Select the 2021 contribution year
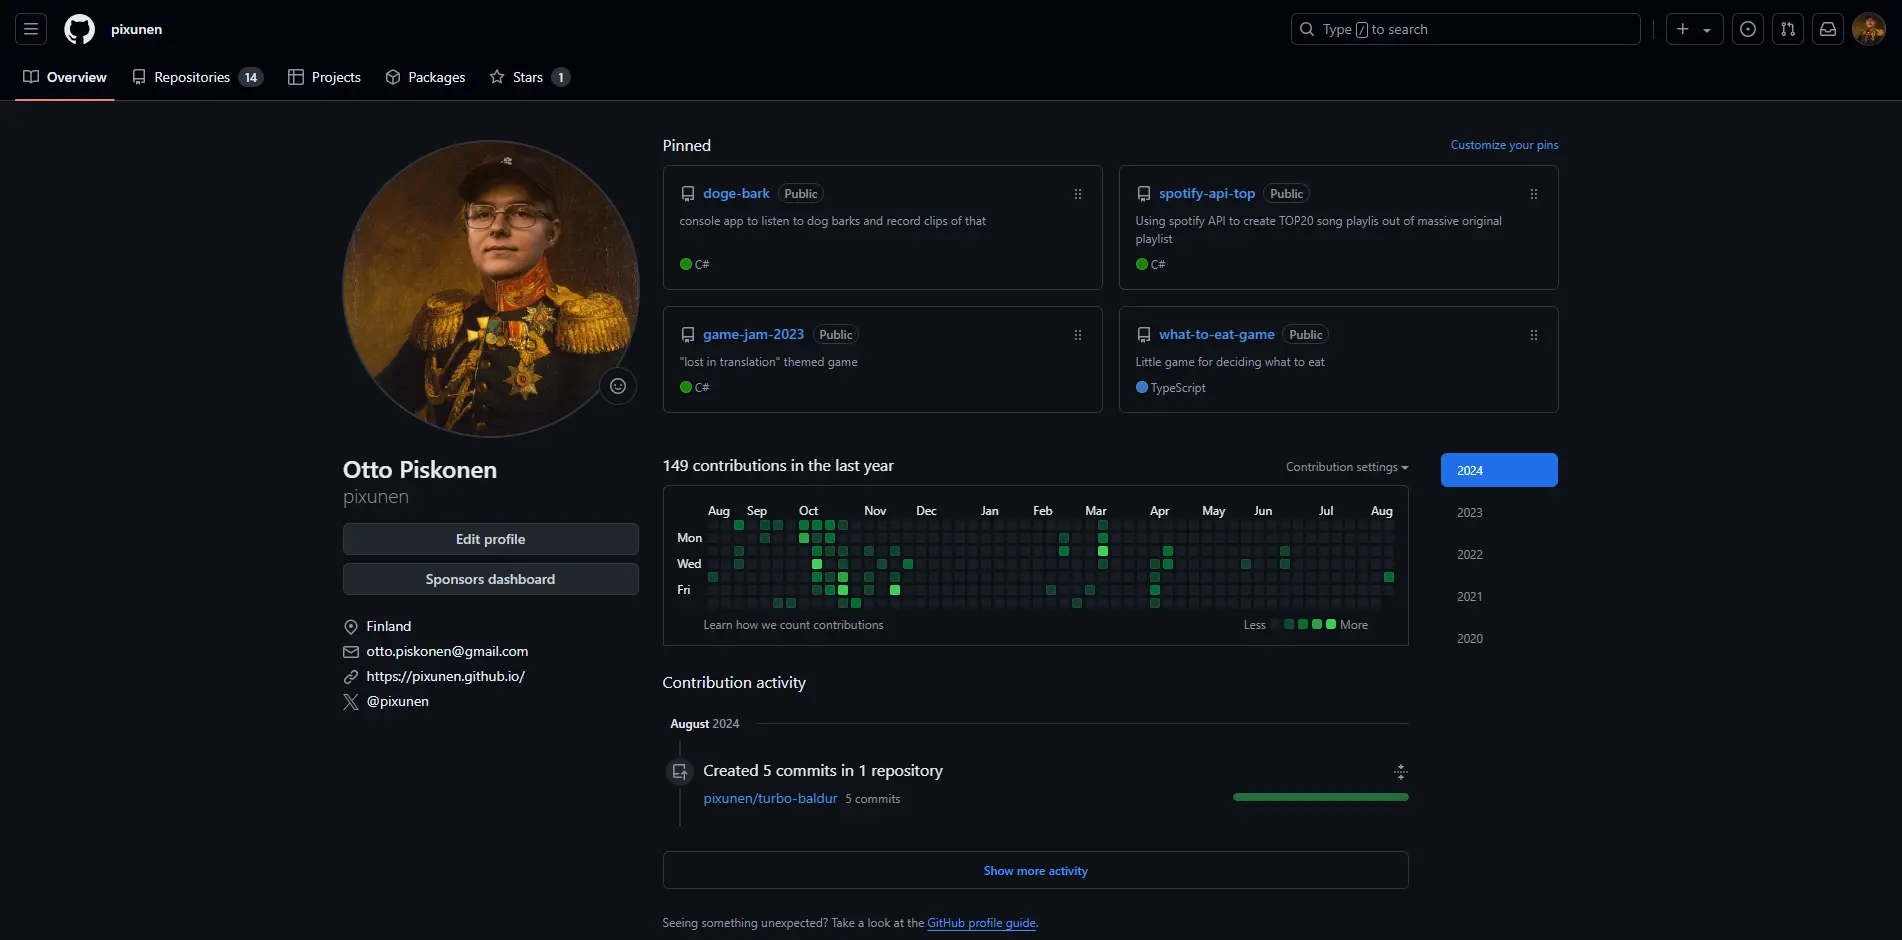 pyautogui.click(x=1499, y=596)
